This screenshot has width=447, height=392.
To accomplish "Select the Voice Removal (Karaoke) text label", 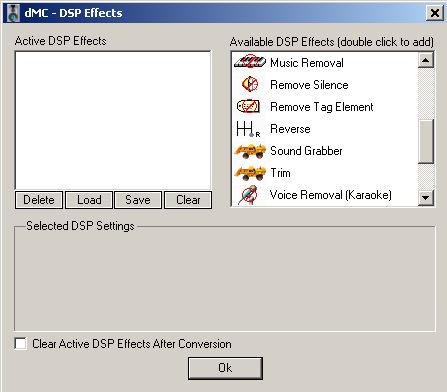I will click(x=330, y=195).
